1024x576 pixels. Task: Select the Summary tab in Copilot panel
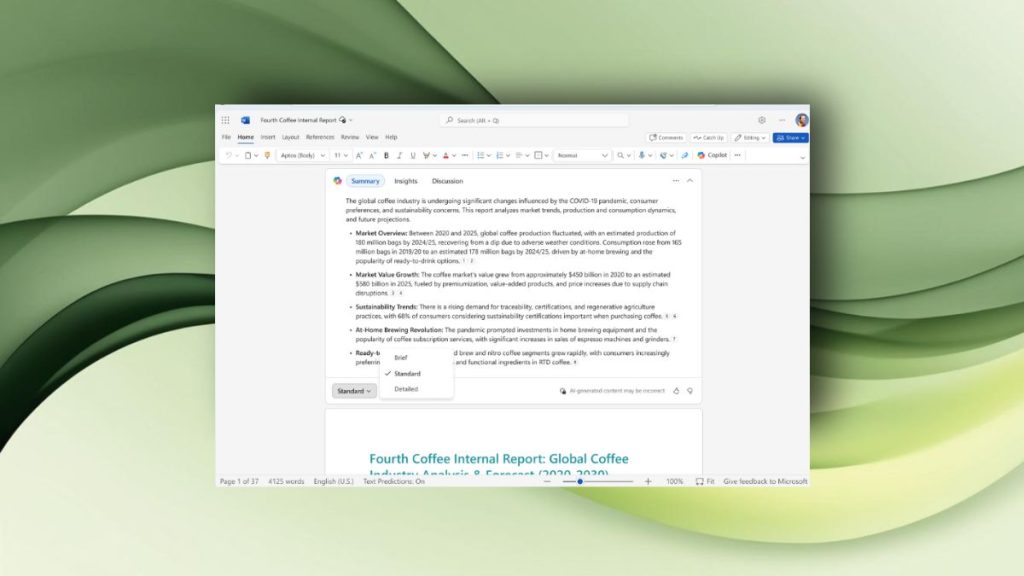pos(365,181)
